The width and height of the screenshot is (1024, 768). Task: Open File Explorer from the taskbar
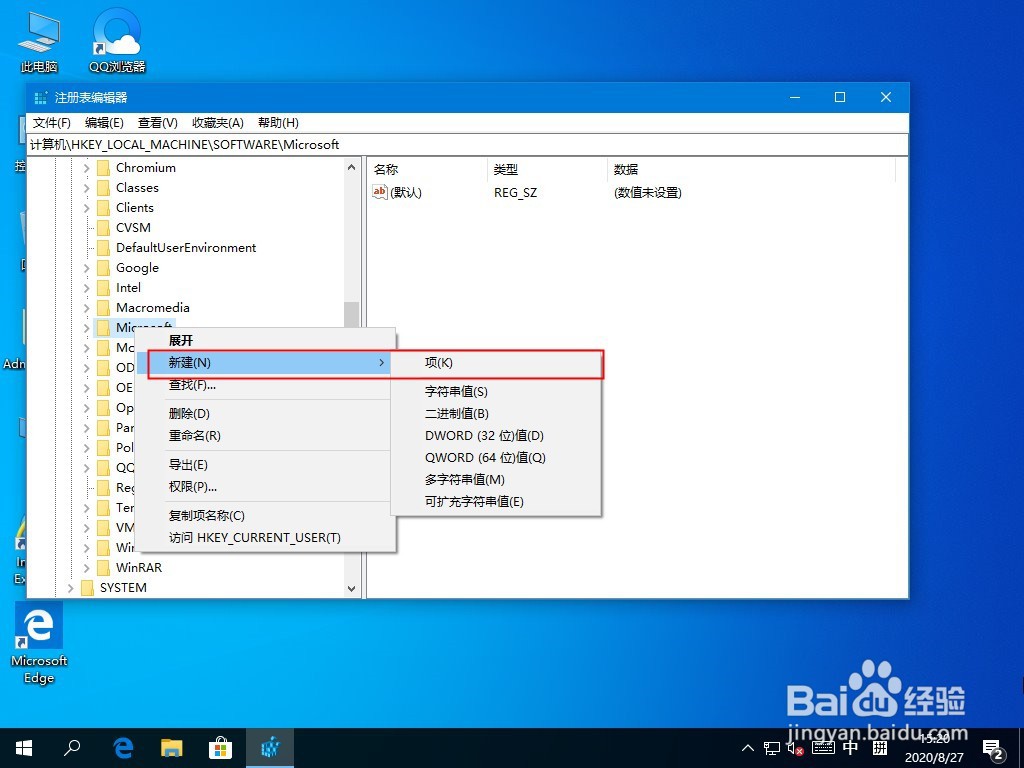[172, 748]
